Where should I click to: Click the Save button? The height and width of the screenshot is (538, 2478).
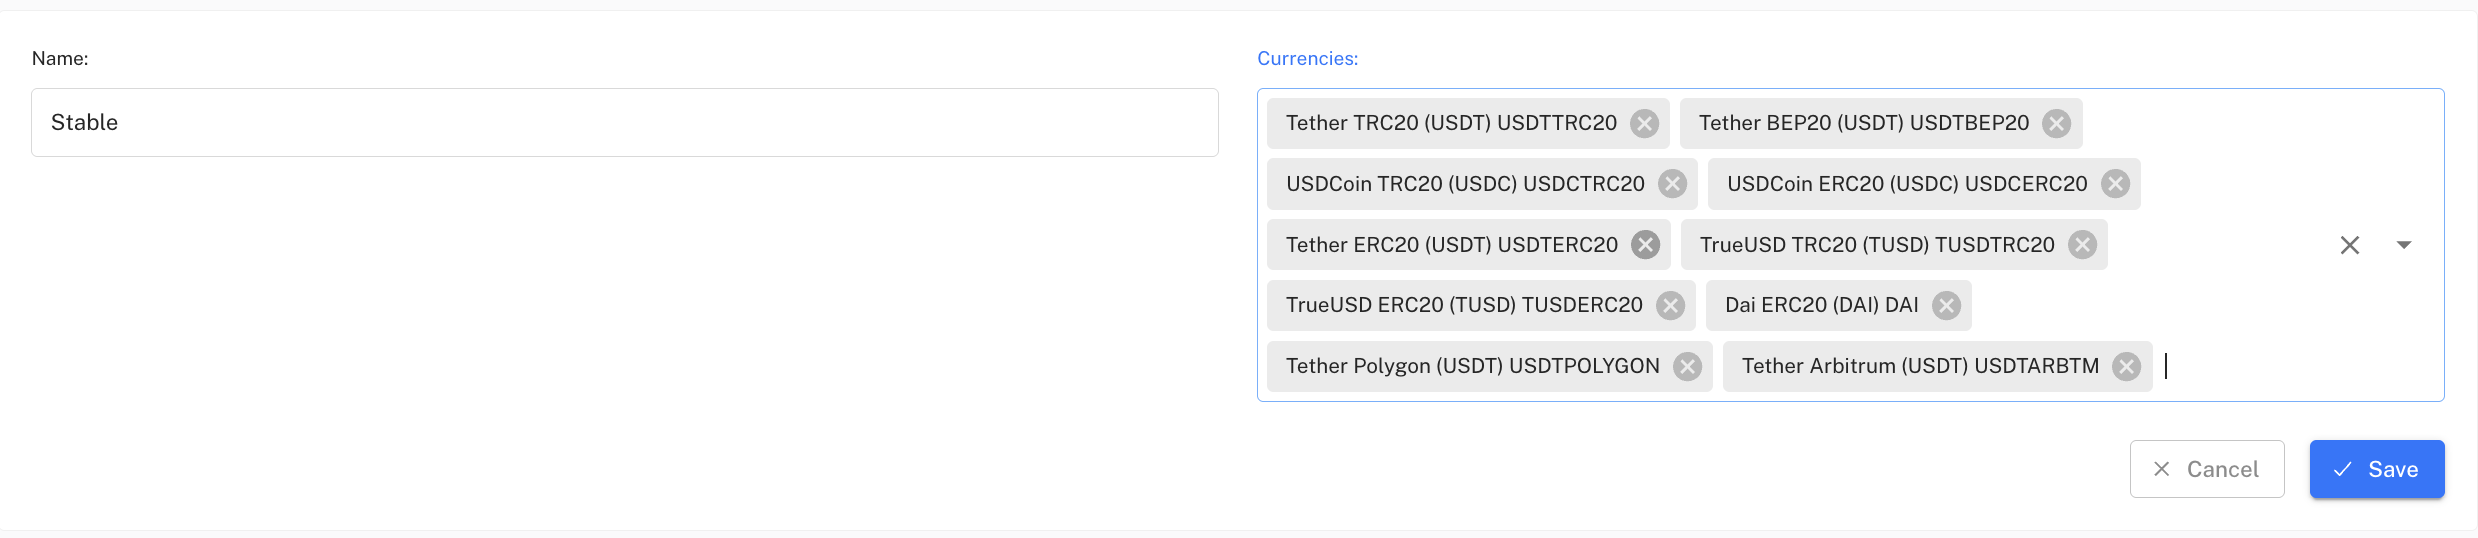[2376, 469]
